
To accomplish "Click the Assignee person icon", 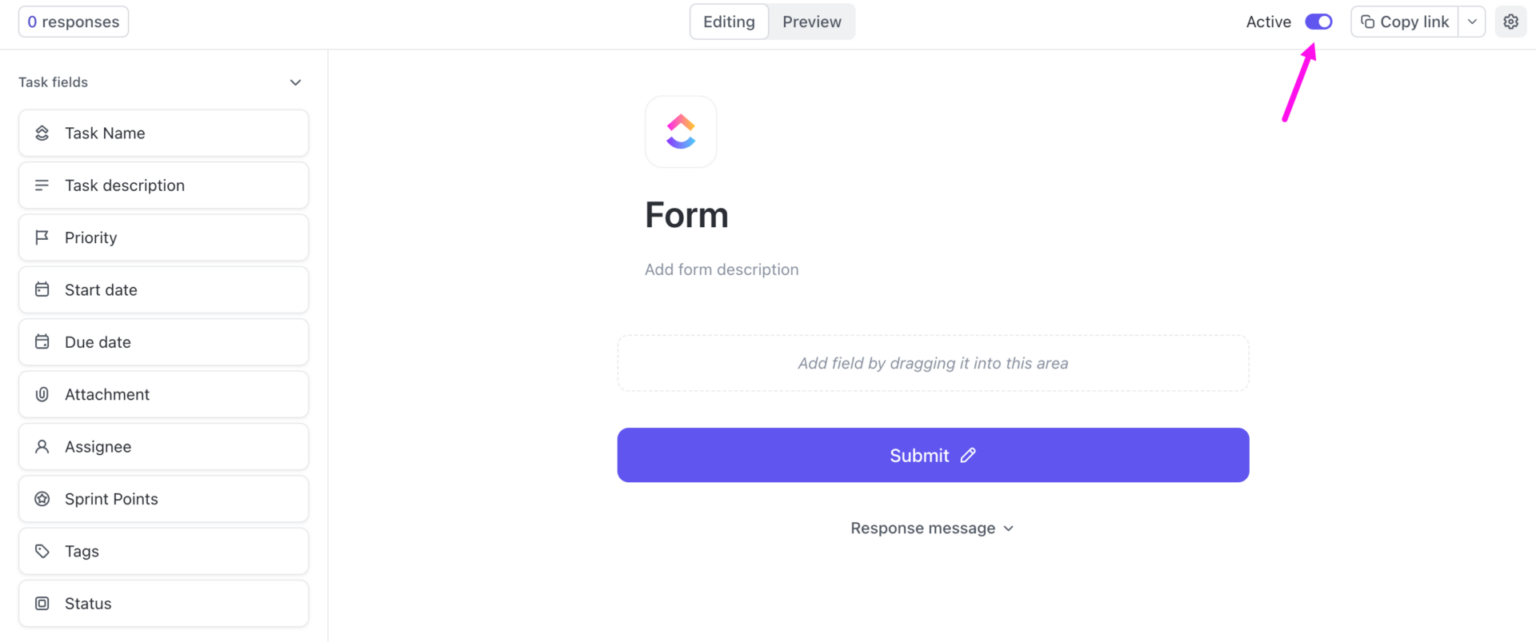I will click(x=41, y=446).
